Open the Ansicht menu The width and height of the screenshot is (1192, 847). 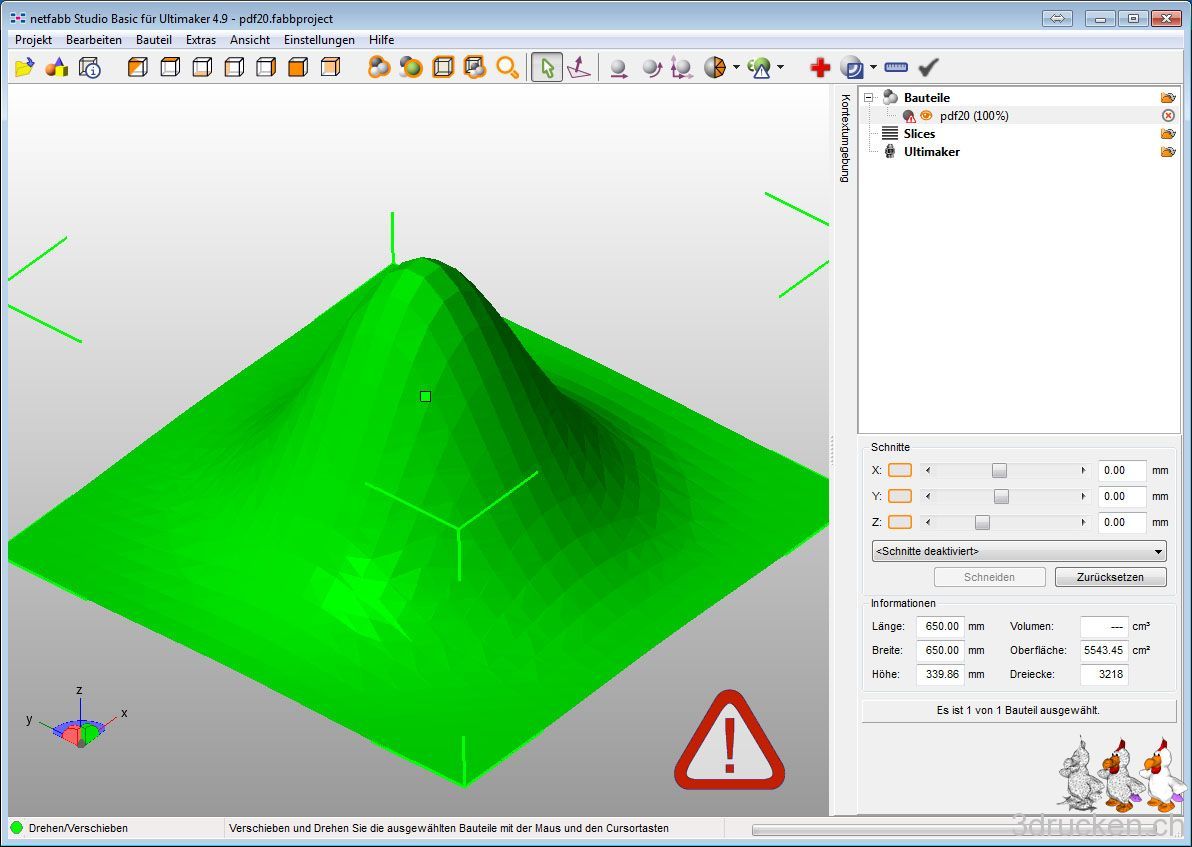click(250, 40)
